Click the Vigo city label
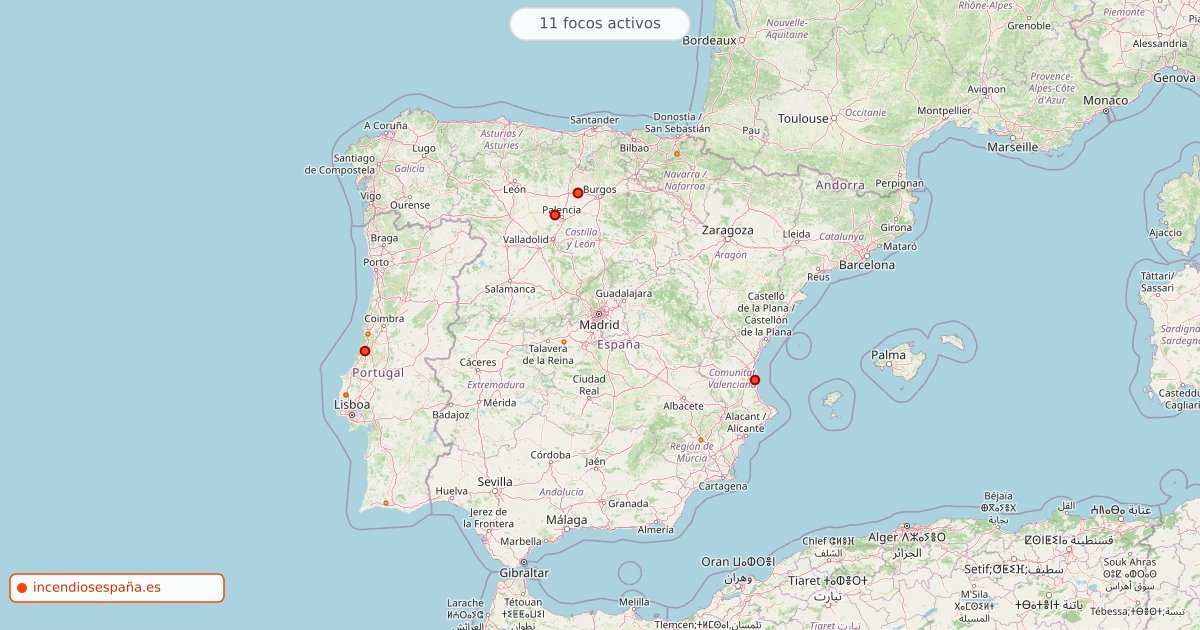1200x630 pixels. click(x=371, y=196)
